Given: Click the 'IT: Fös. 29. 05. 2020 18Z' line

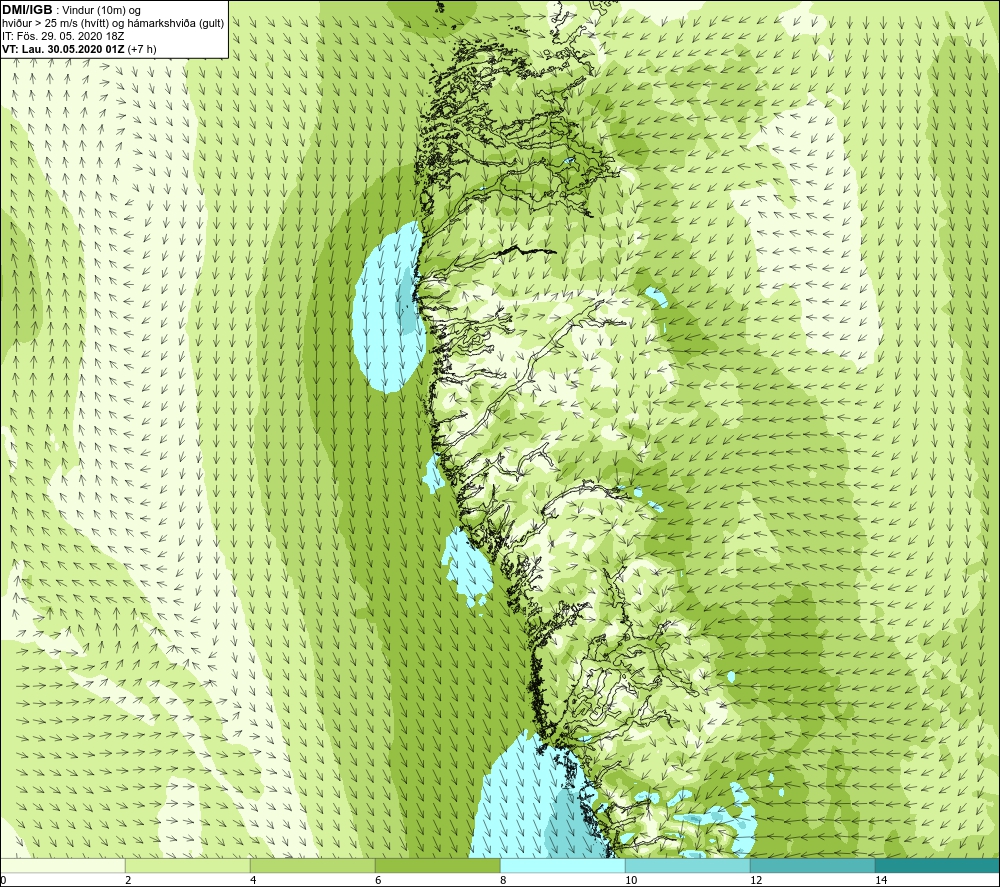Looking at the screenshot, I should [x=62, y=36].
